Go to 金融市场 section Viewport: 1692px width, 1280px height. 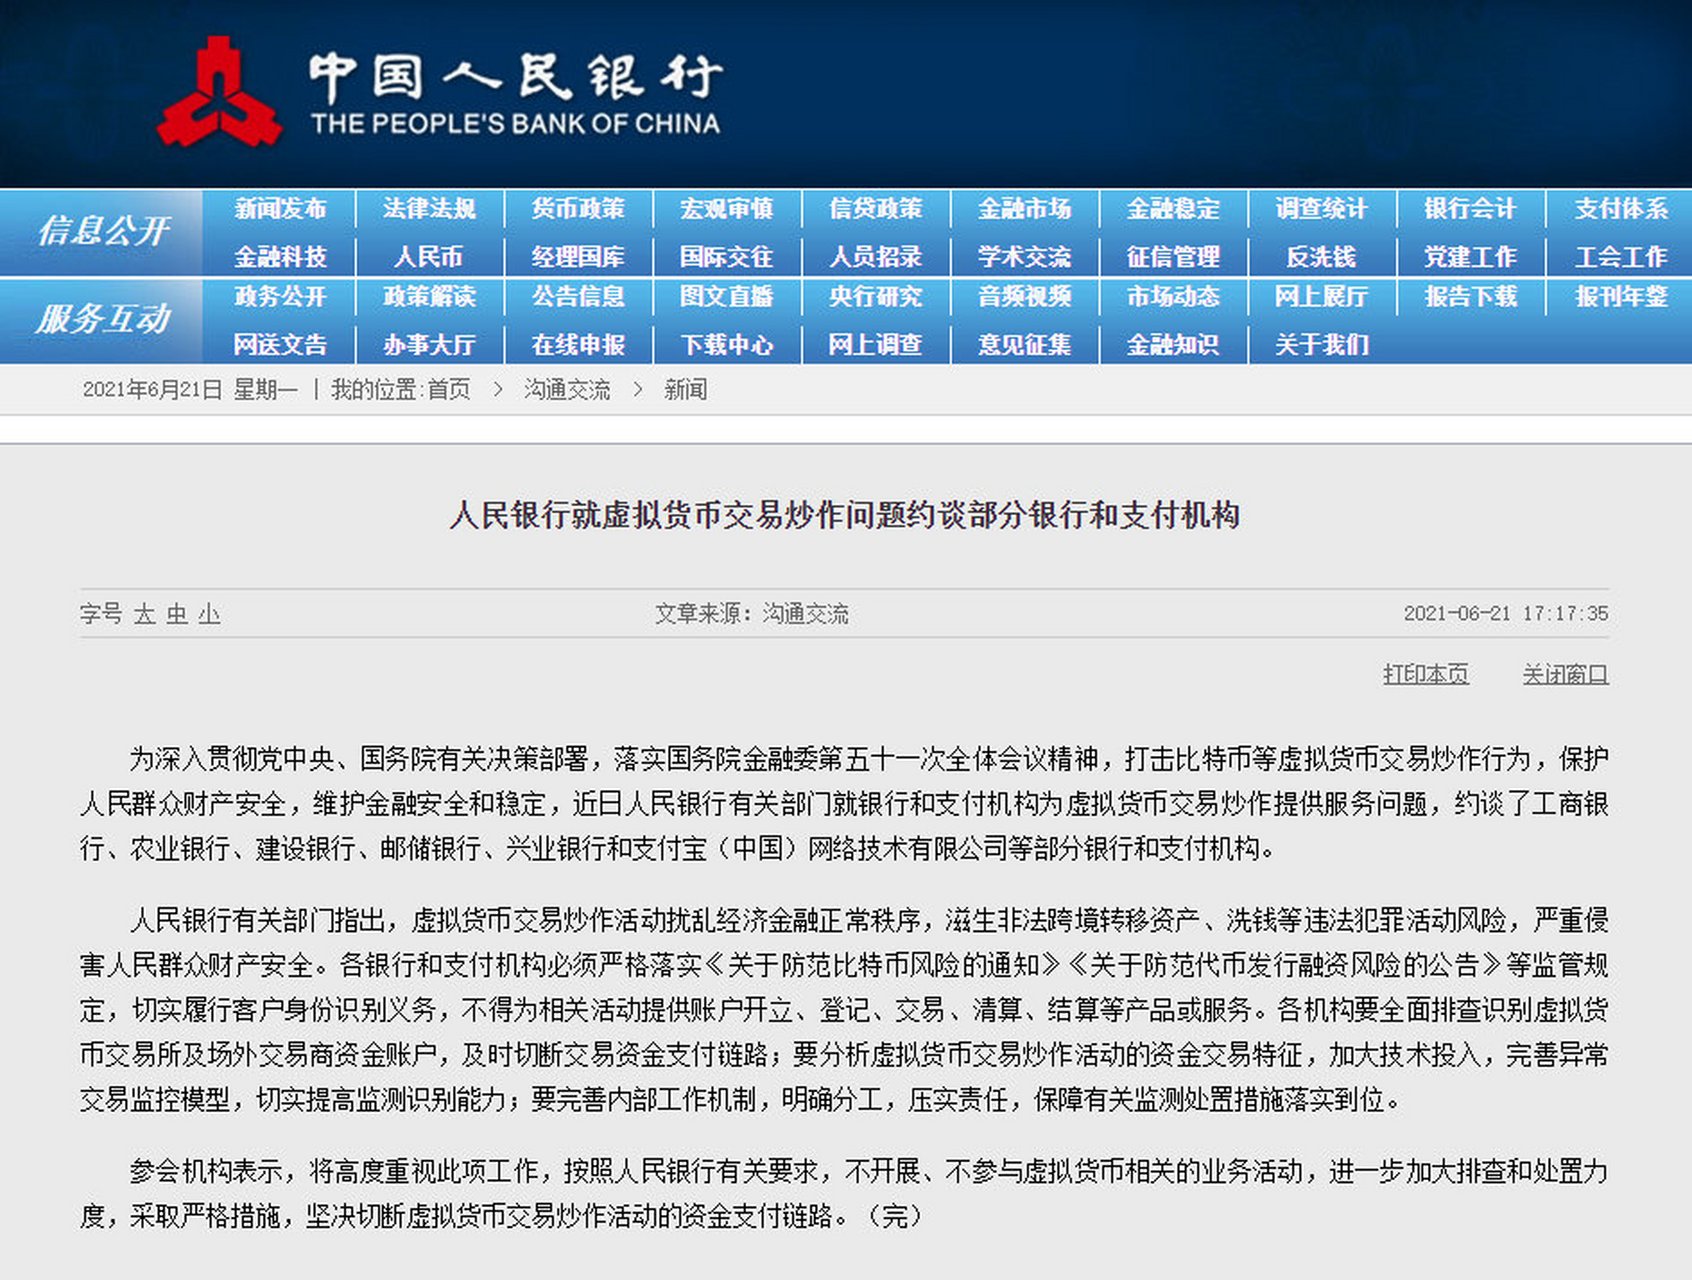pyautogui.click(x=1024, y=209)
